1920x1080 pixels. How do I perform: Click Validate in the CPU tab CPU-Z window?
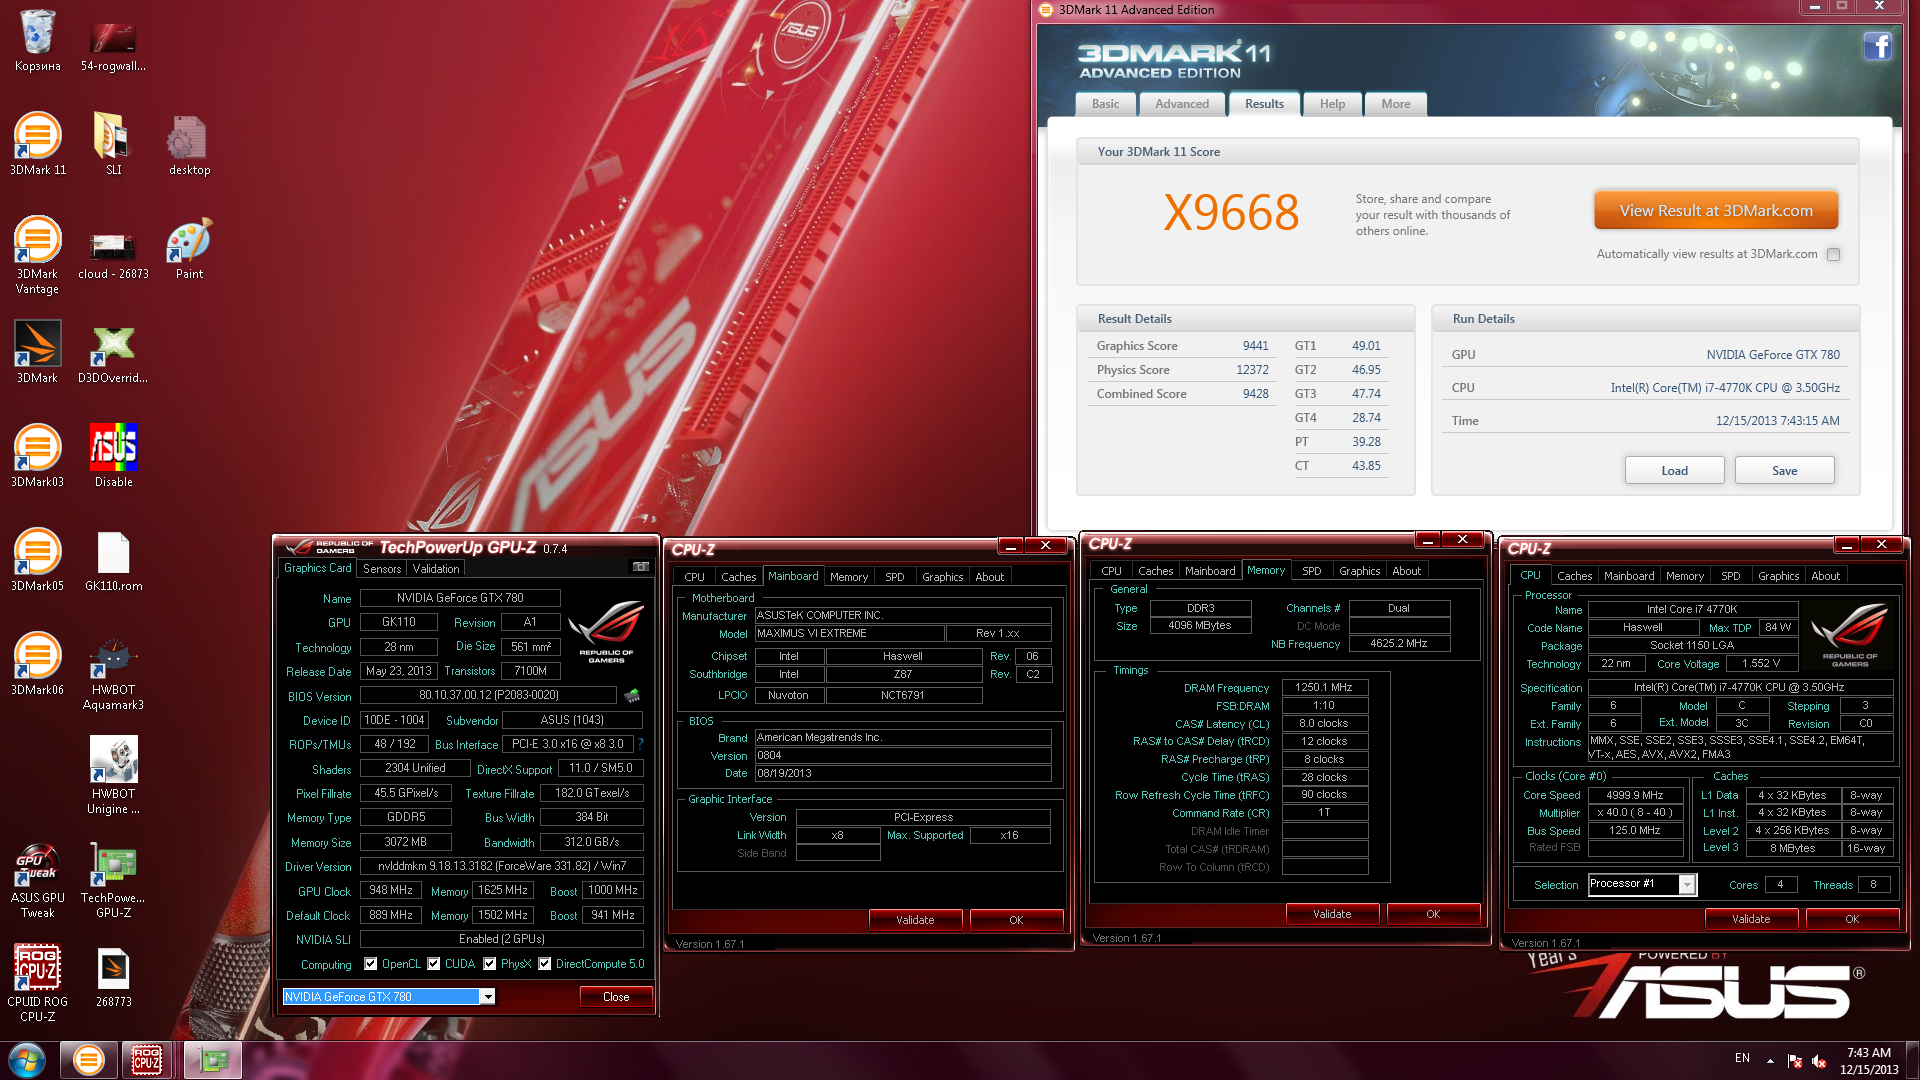point(1751,919)
